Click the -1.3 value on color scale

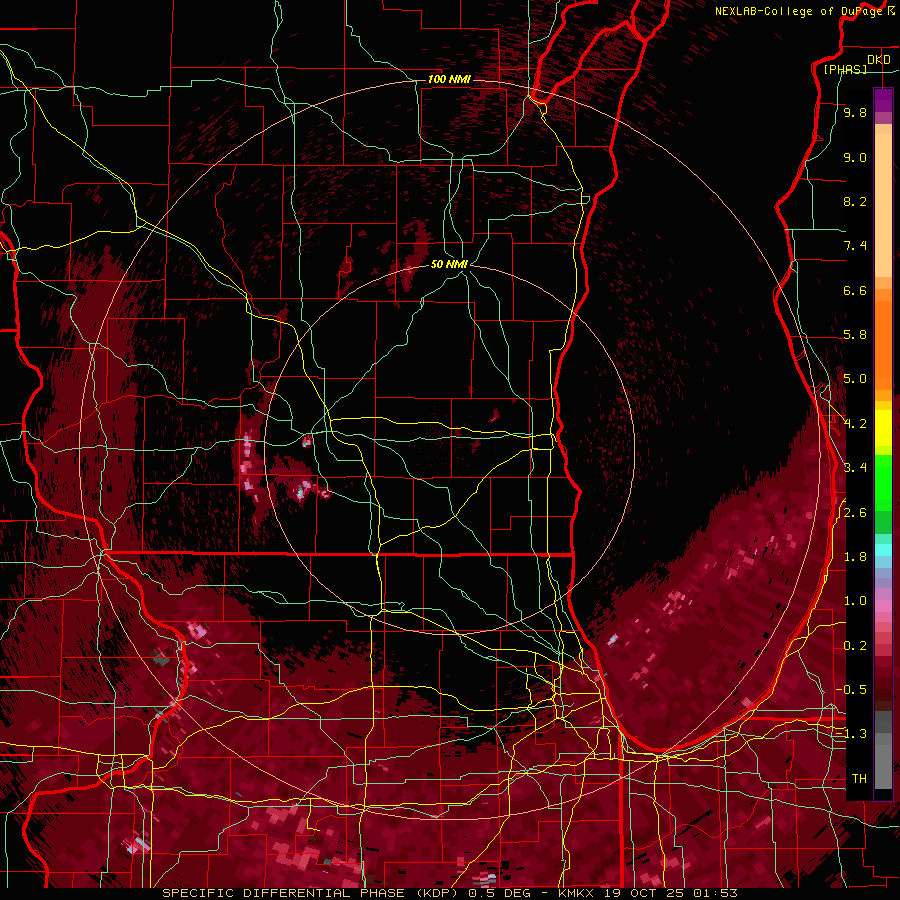(x=851, y=734)
